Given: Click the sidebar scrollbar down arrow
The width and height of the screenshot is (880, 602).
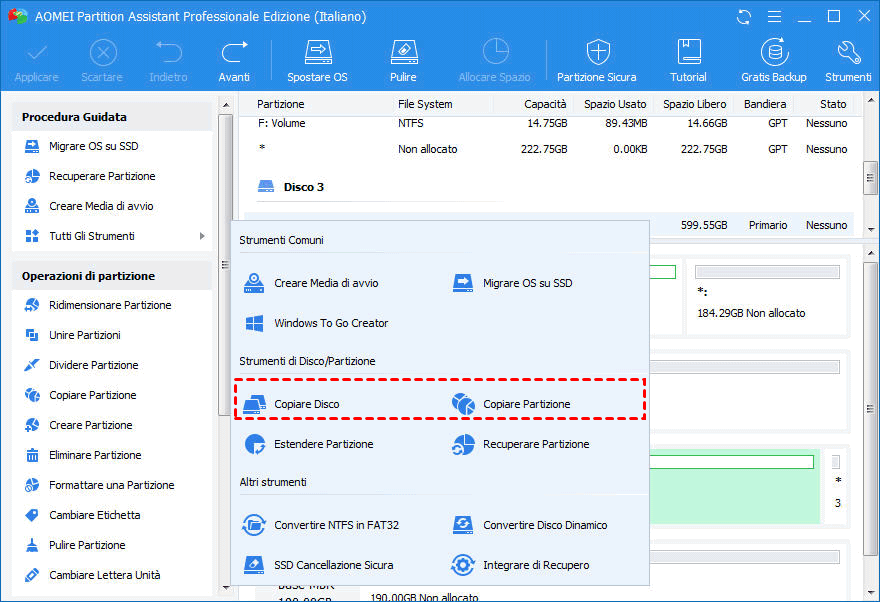Looking at the screenshot, I should click(226, 588).
